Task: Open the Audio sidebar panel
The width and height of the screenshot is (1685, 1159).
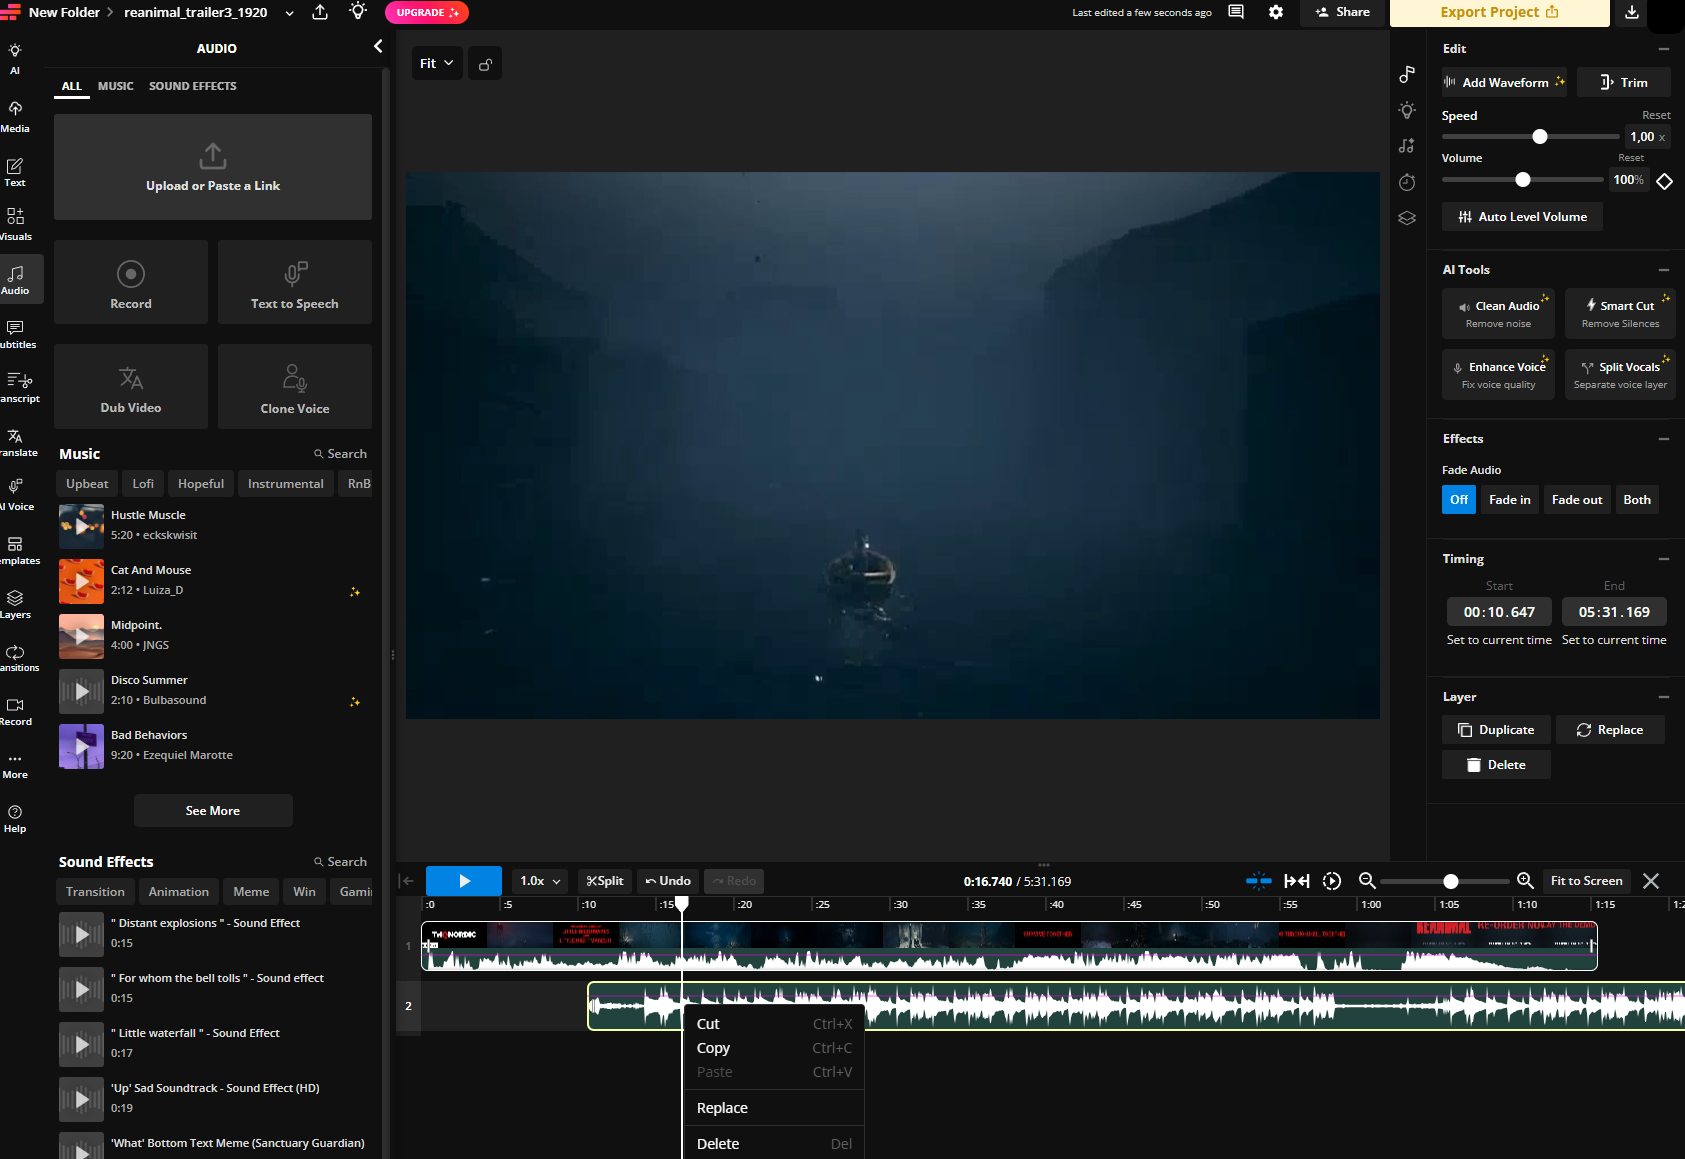Action: click(x=16, y=279)
